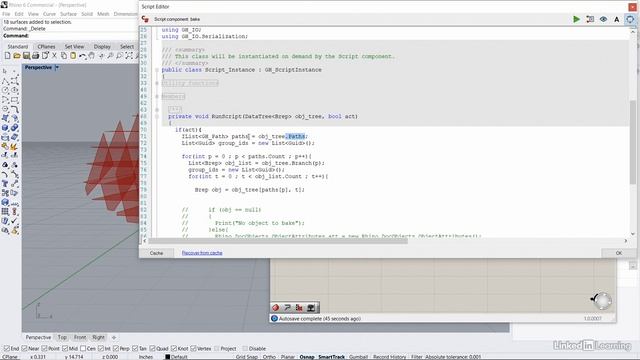Select the Polyline tool in left sidebar
Screen dimensions: 640x360
(x=5, y=81)
